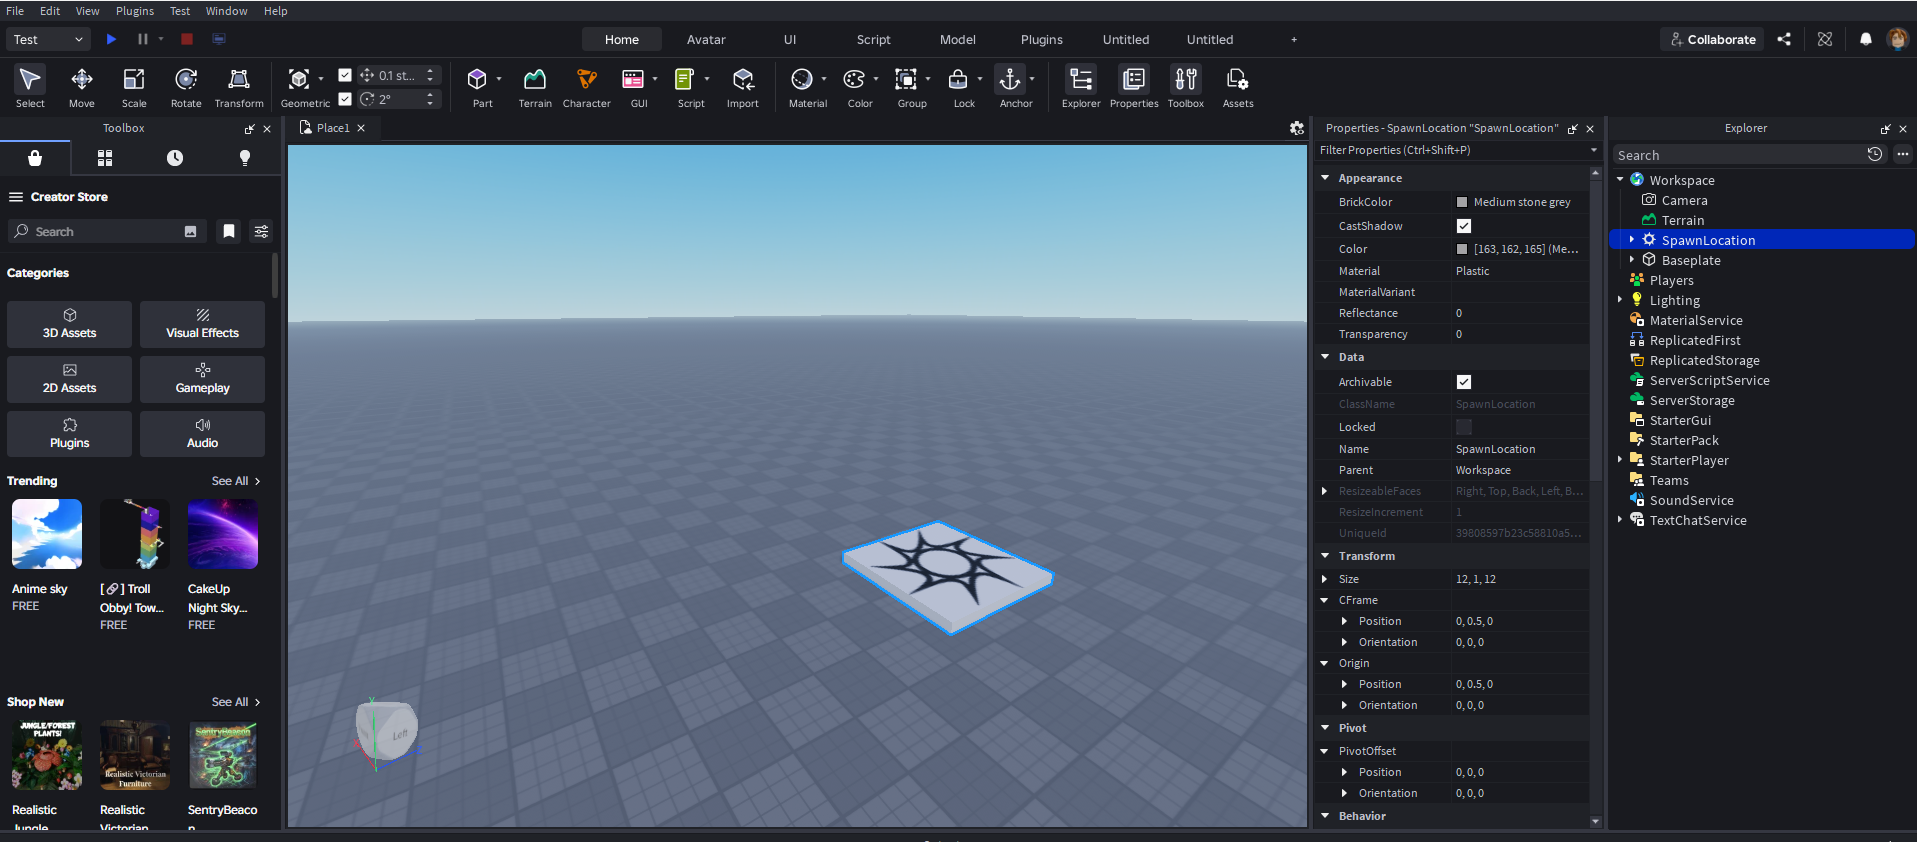
Task: Select the Move tool
Action: coord(82,87)
